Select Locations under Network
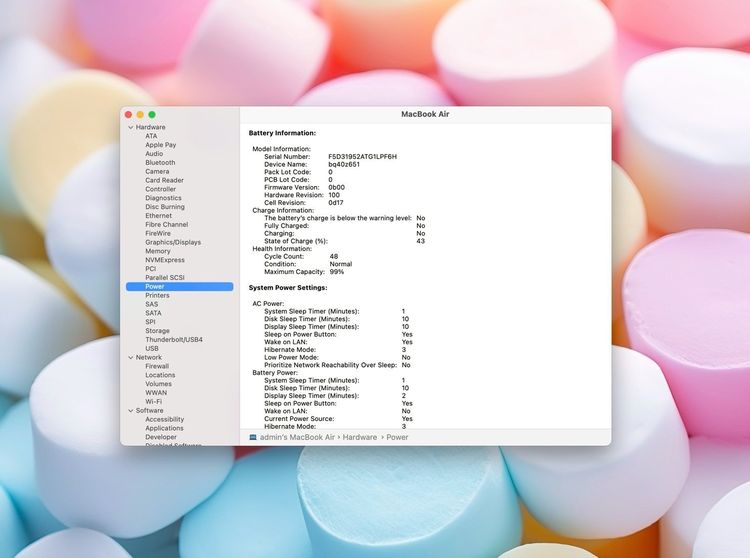The width and height of the screenshot is (750, 558). tap(160, 375)
